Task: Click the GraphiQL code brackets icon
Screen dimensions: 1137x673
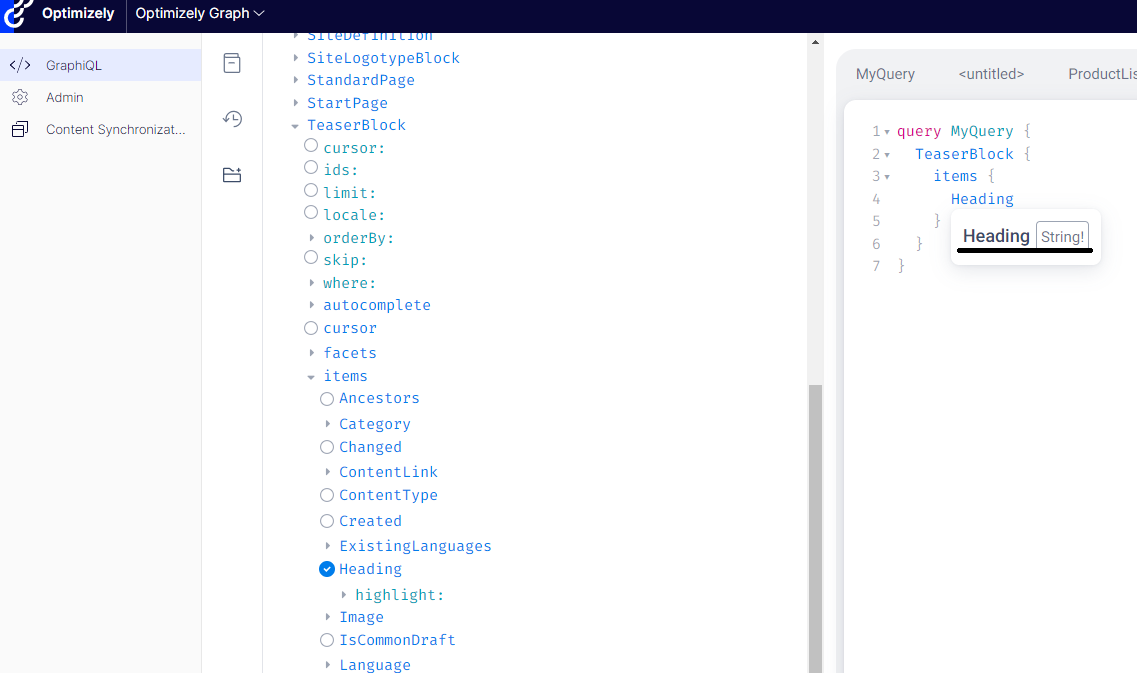Action: coord(20,65)
